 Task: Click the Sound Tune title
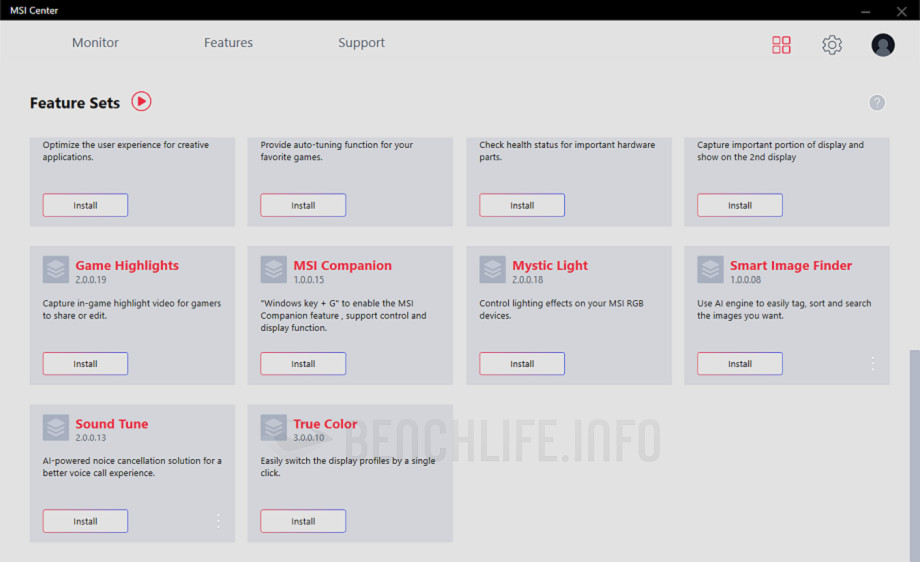pyautogui.click(x=111, y=424)
